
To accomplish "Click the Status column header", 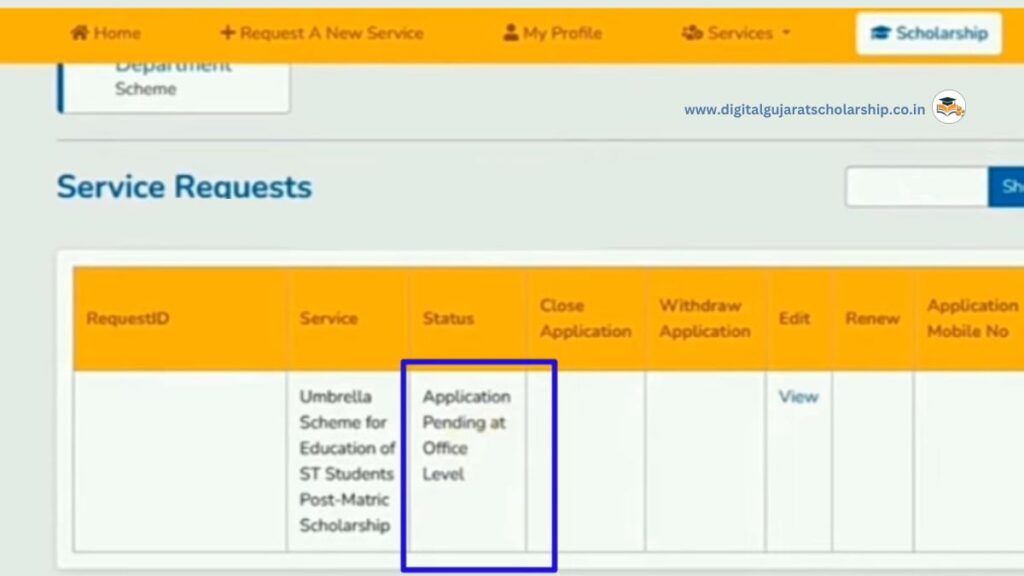I will 447,318.
